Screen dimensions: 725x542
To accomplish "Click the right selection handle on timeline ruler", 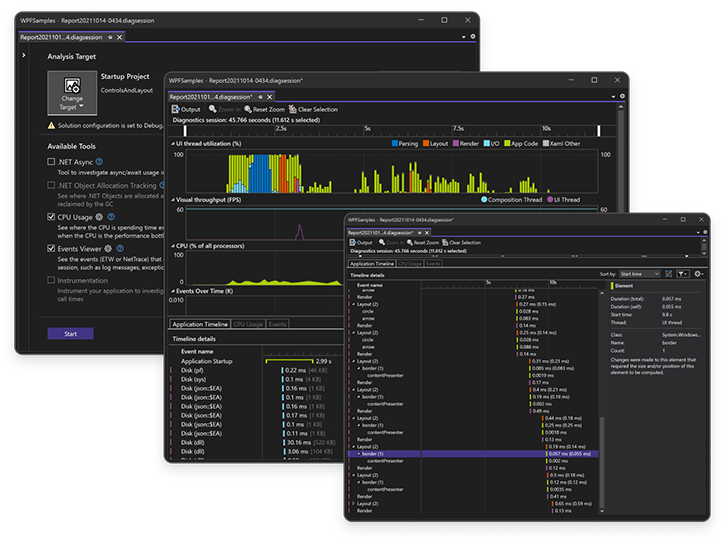I will click(x=598, y=131).
